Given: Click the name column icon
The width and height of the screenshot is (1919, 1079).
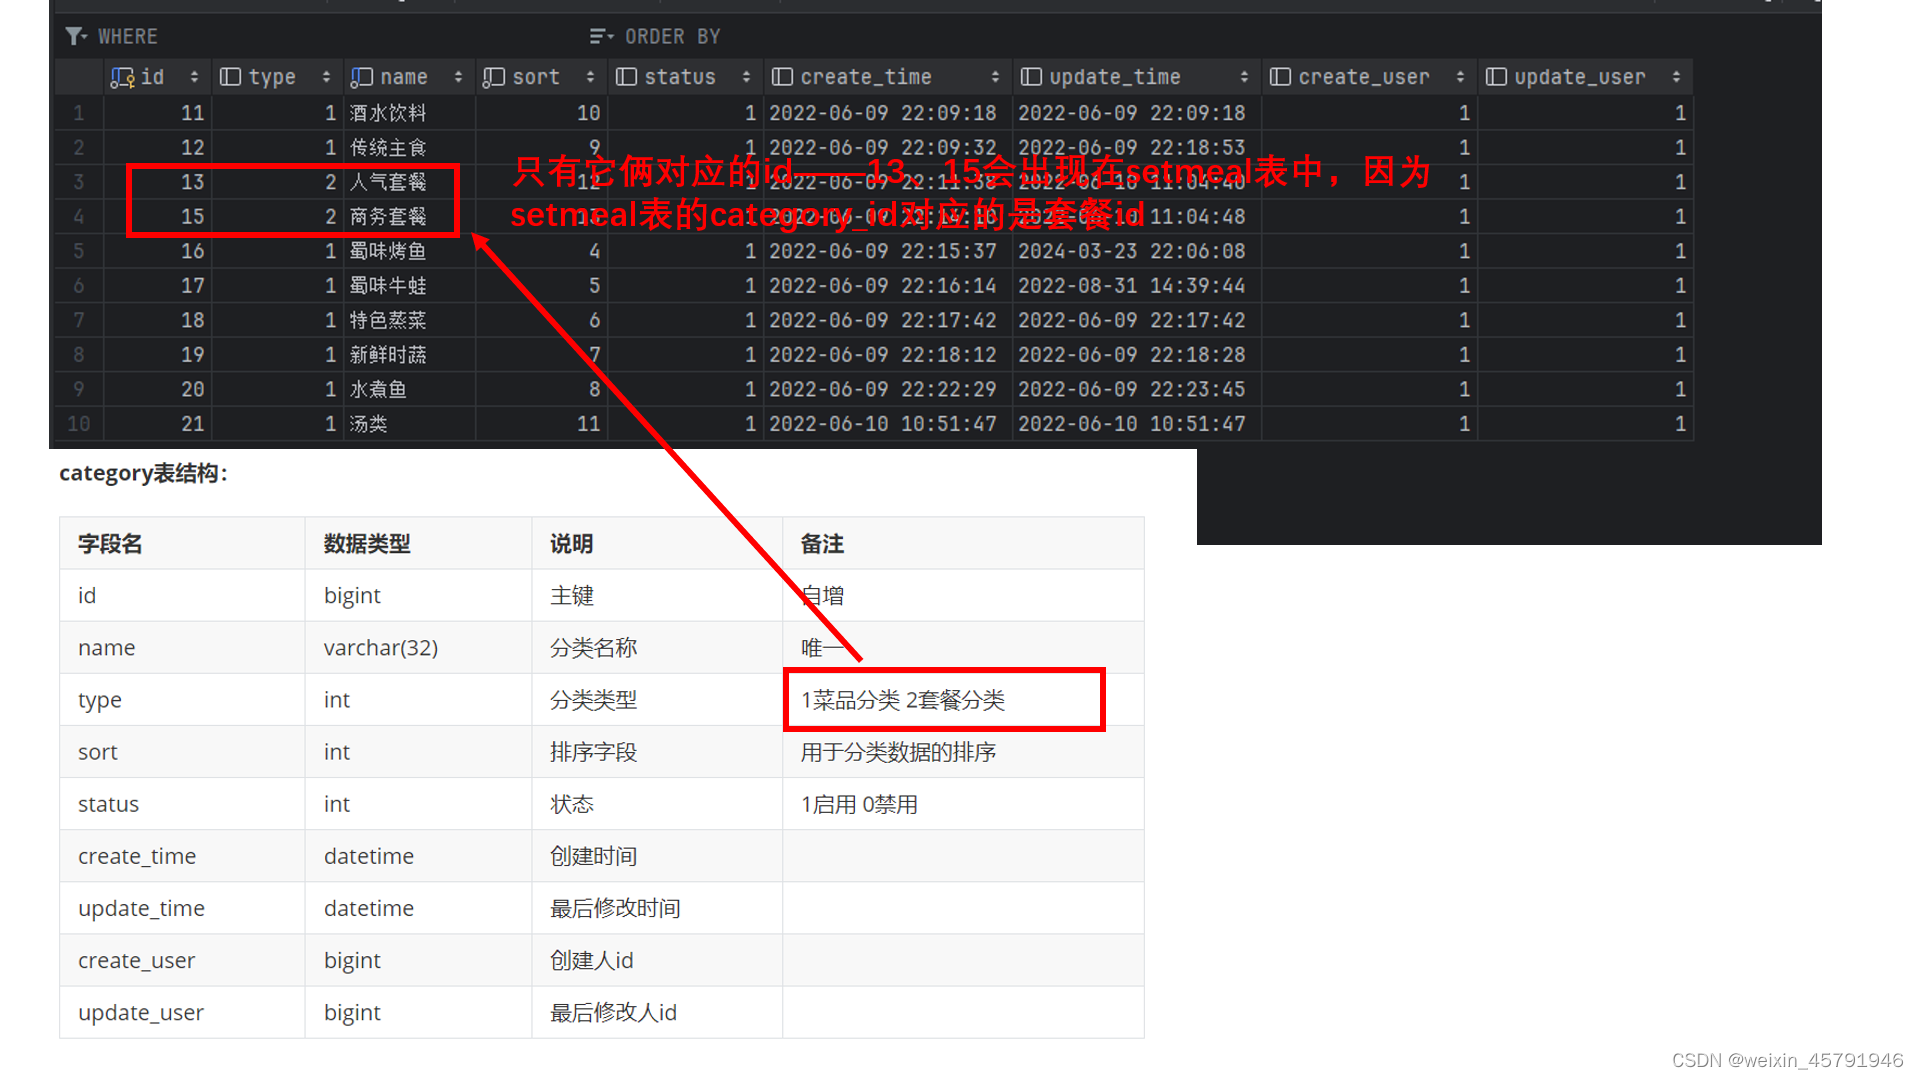Looking at the screenshot, I should [362, 77].
